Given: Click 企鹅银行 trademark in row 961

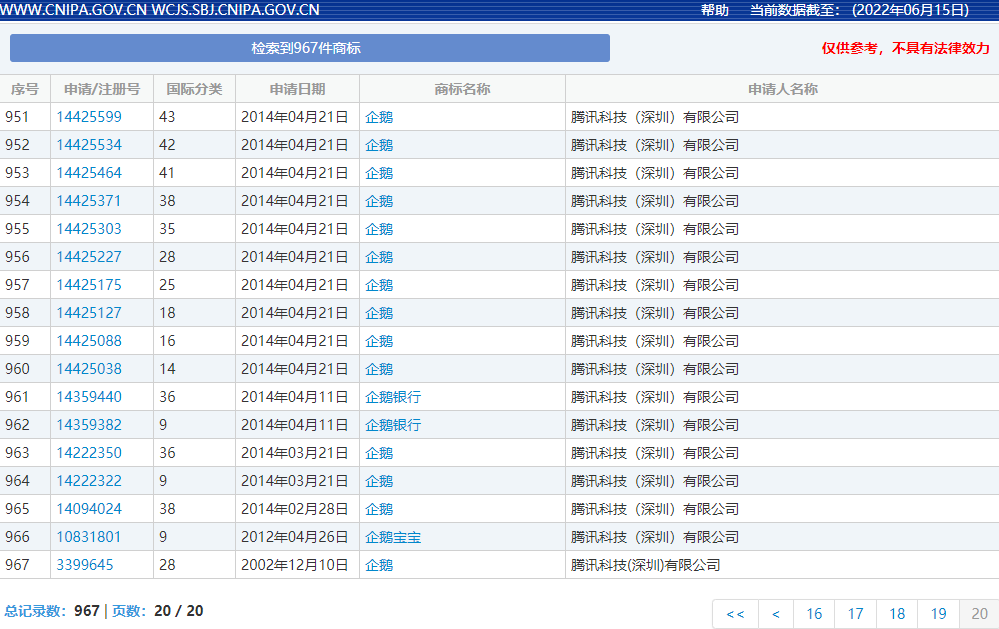Looking at the screenshot, I should (393, 397).
